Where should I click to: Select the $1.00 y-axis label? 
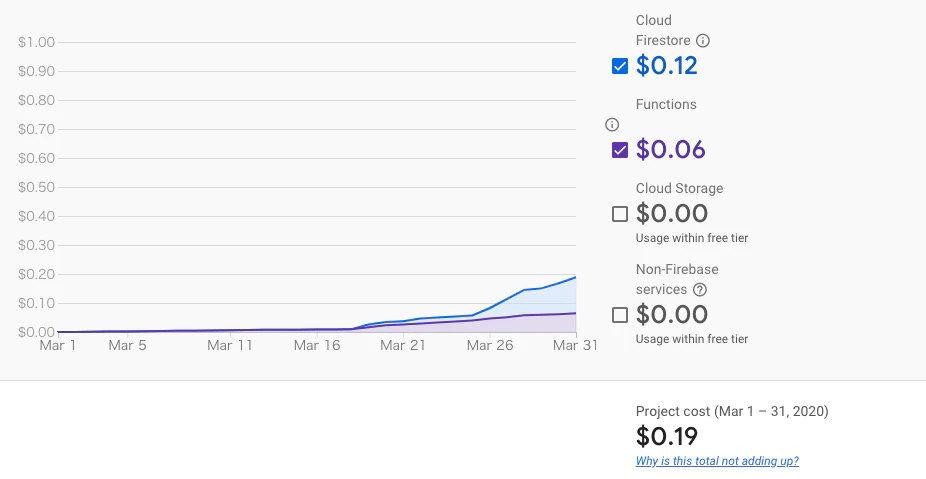click(x=36, y=43)
